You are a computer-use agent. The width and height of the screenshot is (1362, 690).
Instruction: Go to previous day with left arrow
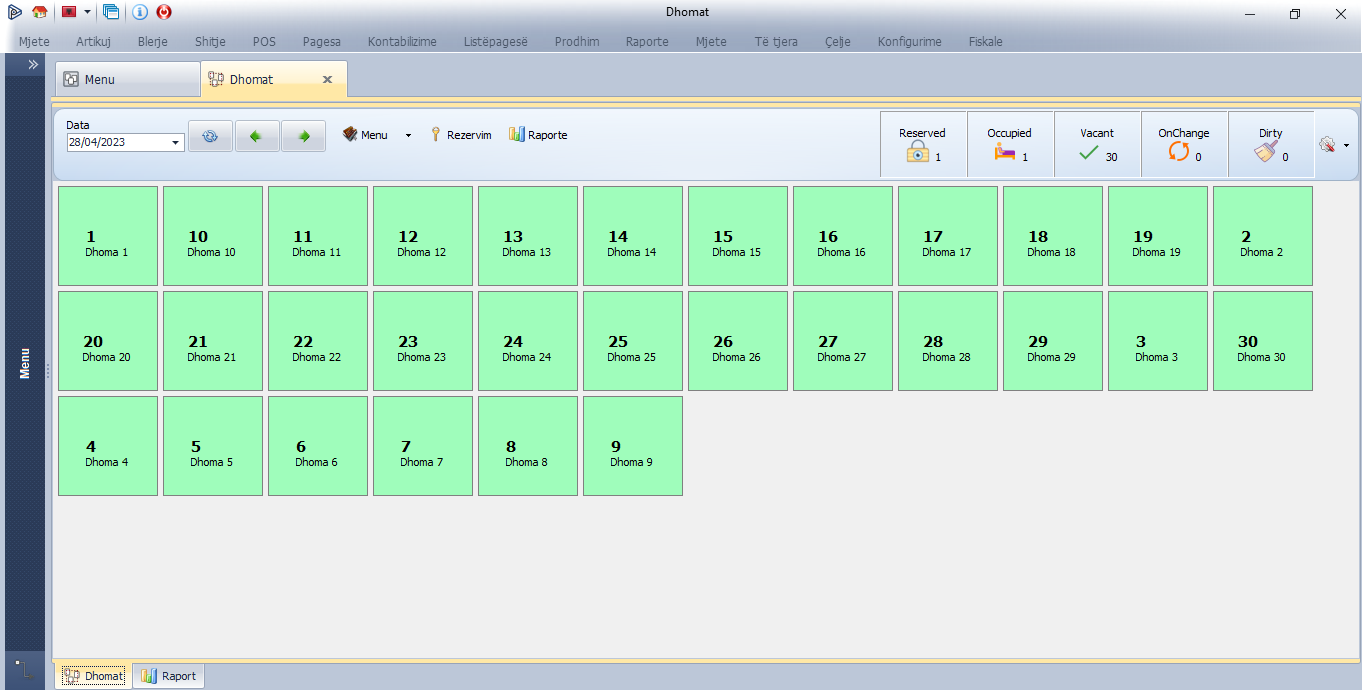tap(257, 136)
